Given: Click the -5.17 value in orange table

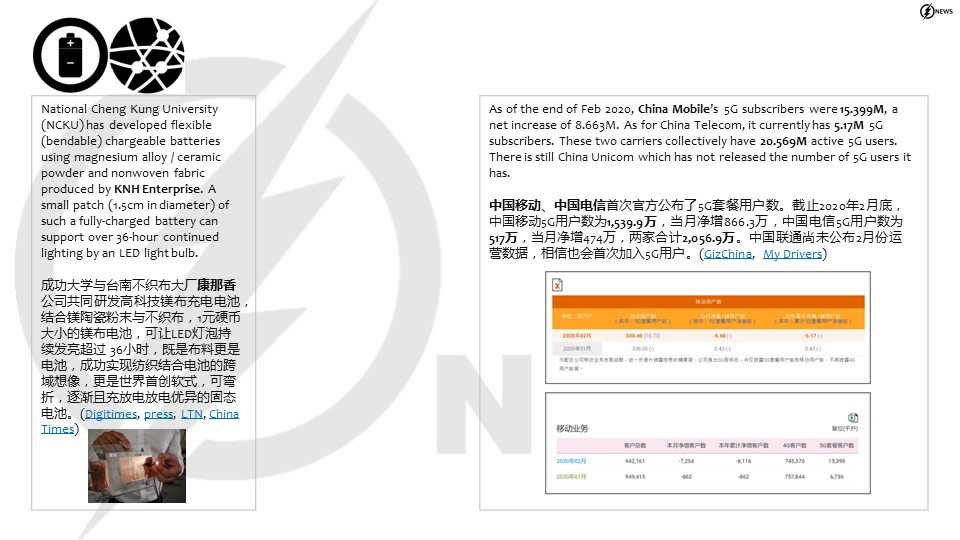Looking at the screenshot, I should [x=810, y=336].
